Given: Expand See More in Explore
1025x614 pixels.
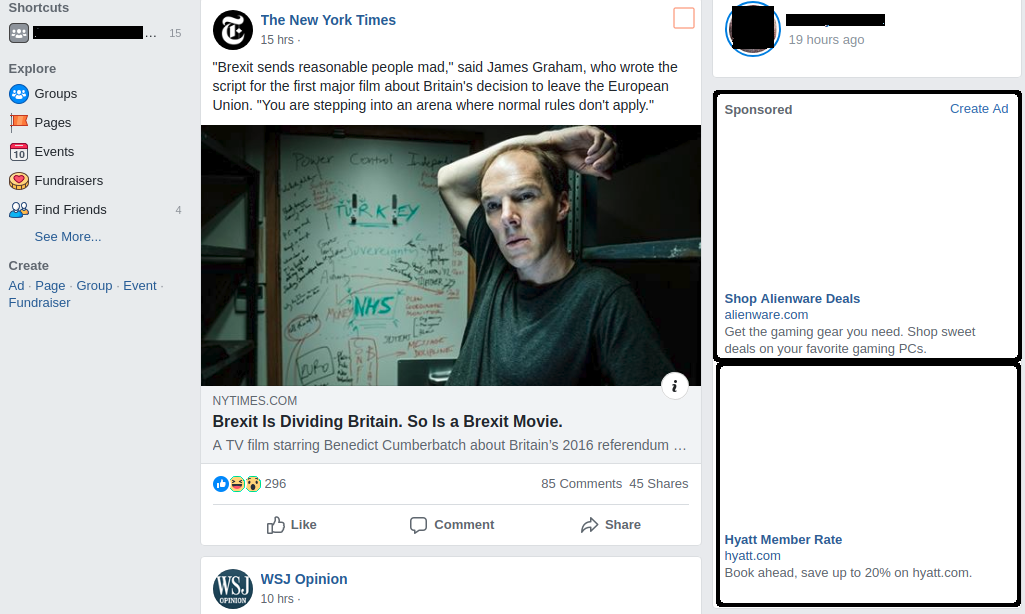Looking at the screenshot, I should pyautogui.click(x=68, y=237).
